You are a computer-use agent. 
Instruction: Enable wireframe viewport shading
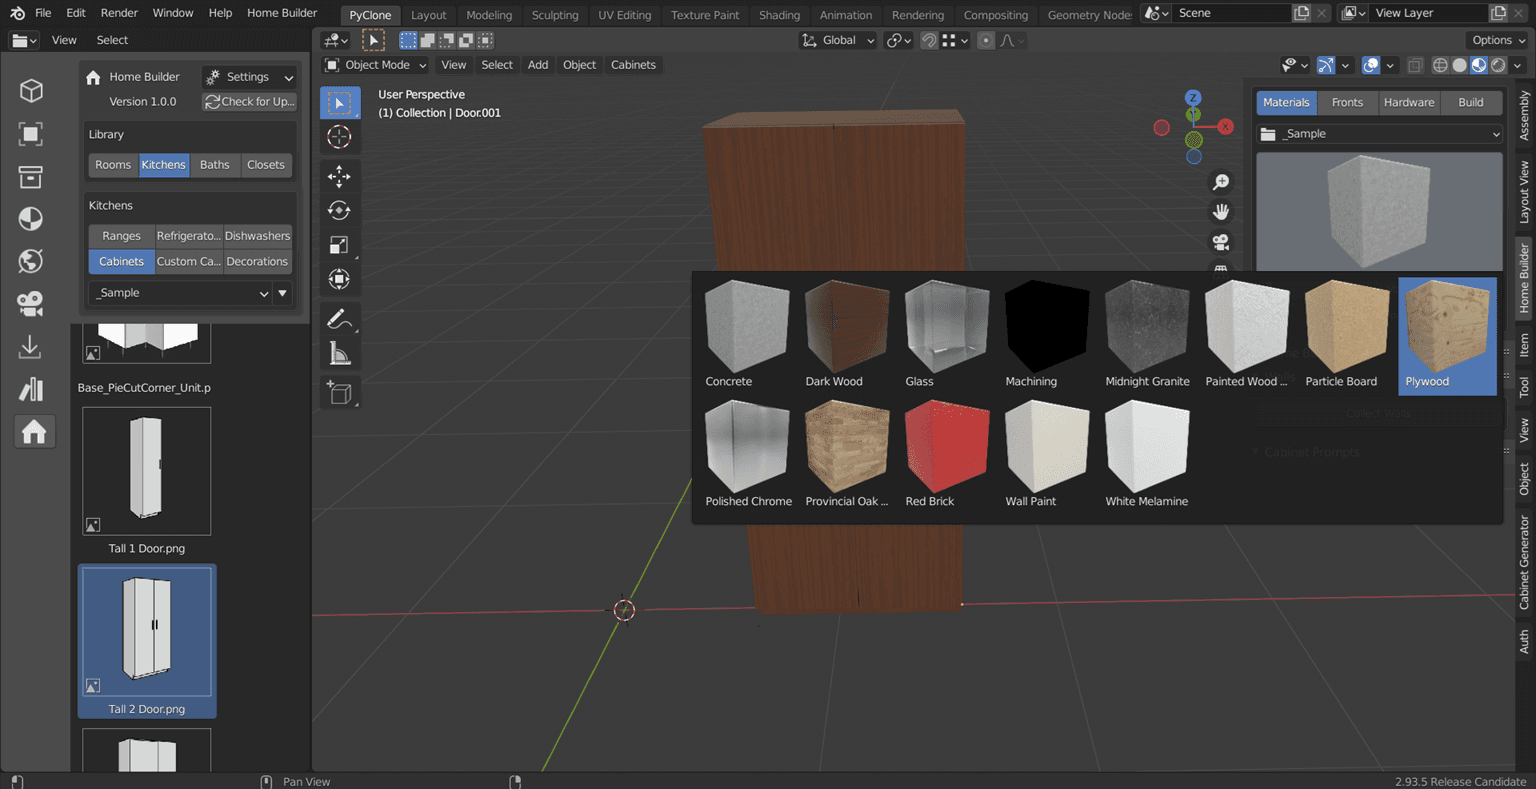(x=1439, y=65)
